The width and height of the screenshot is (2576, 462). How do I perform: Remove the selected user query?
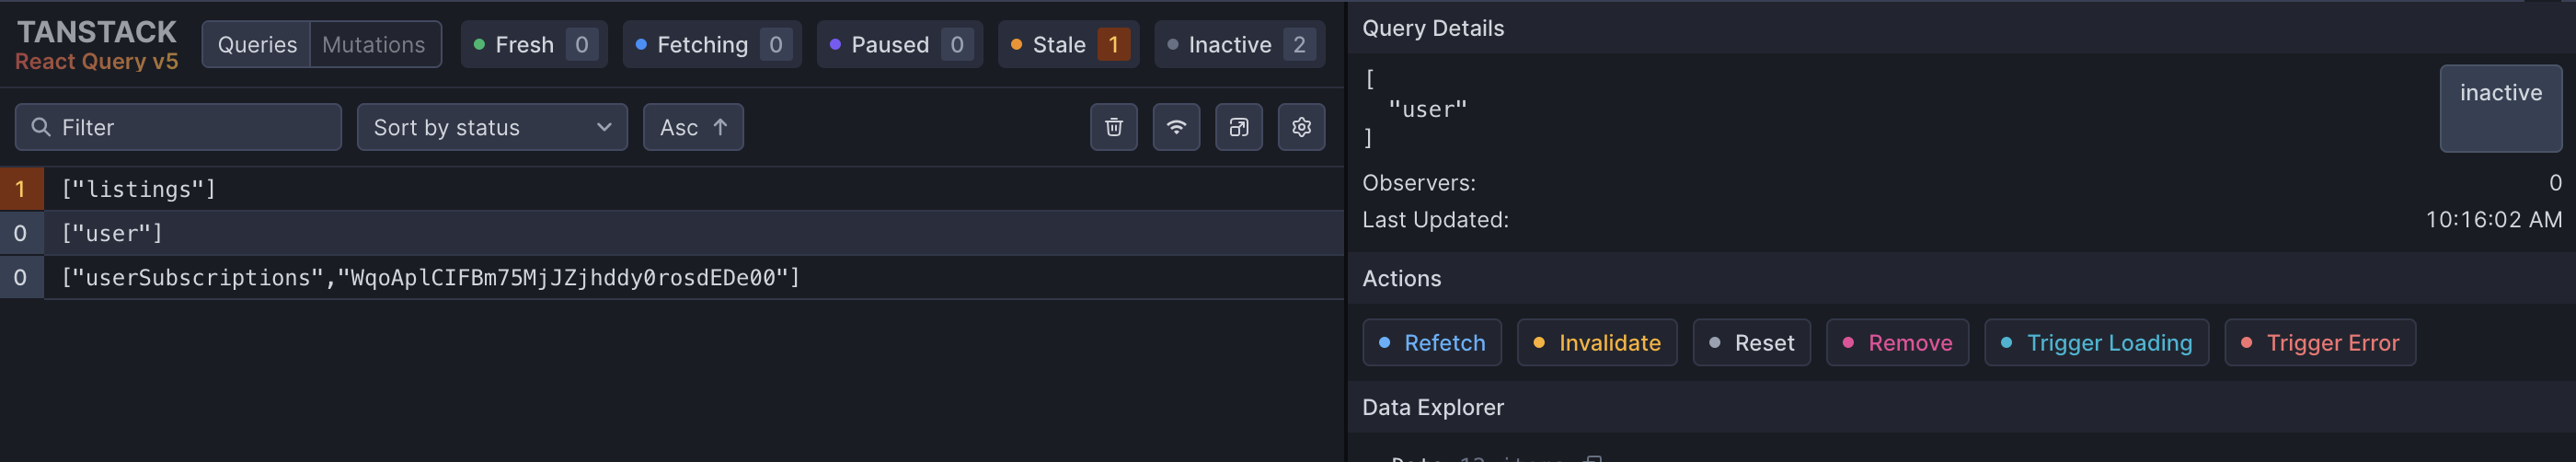pyautogui.click(x=1896, y=343)
